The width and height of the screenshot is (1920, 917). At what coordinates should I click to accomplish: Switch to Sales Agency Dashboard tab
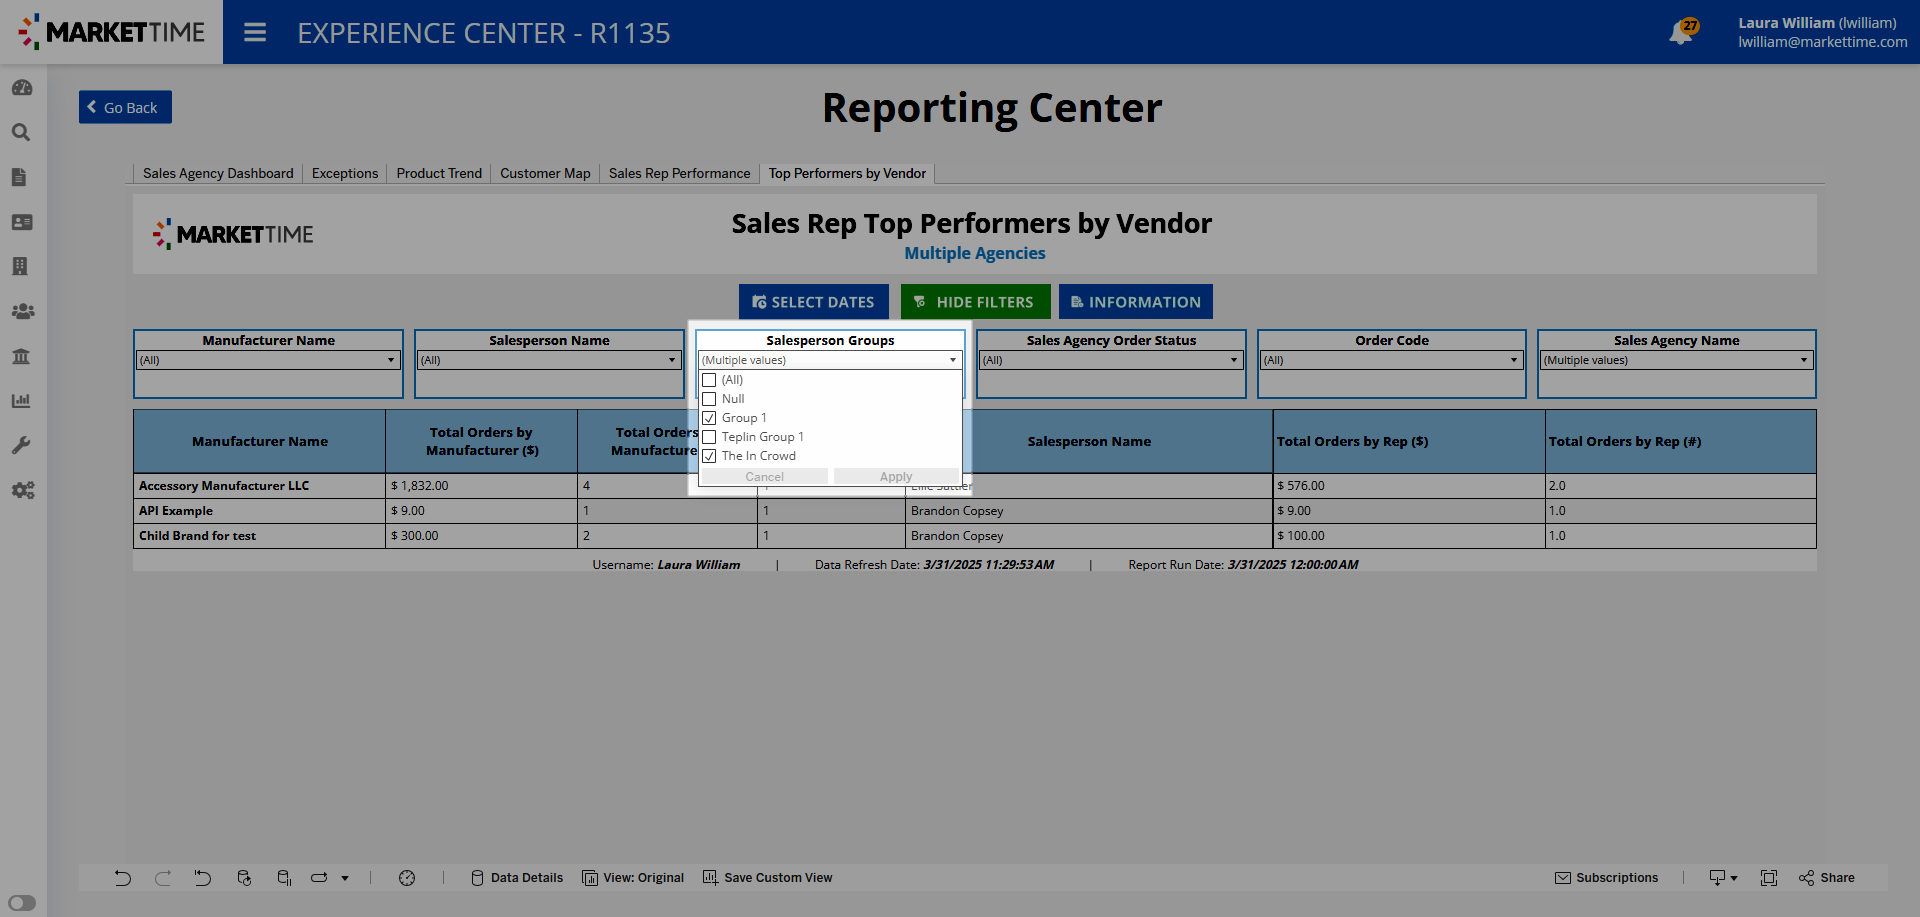[x=218, y=173]
